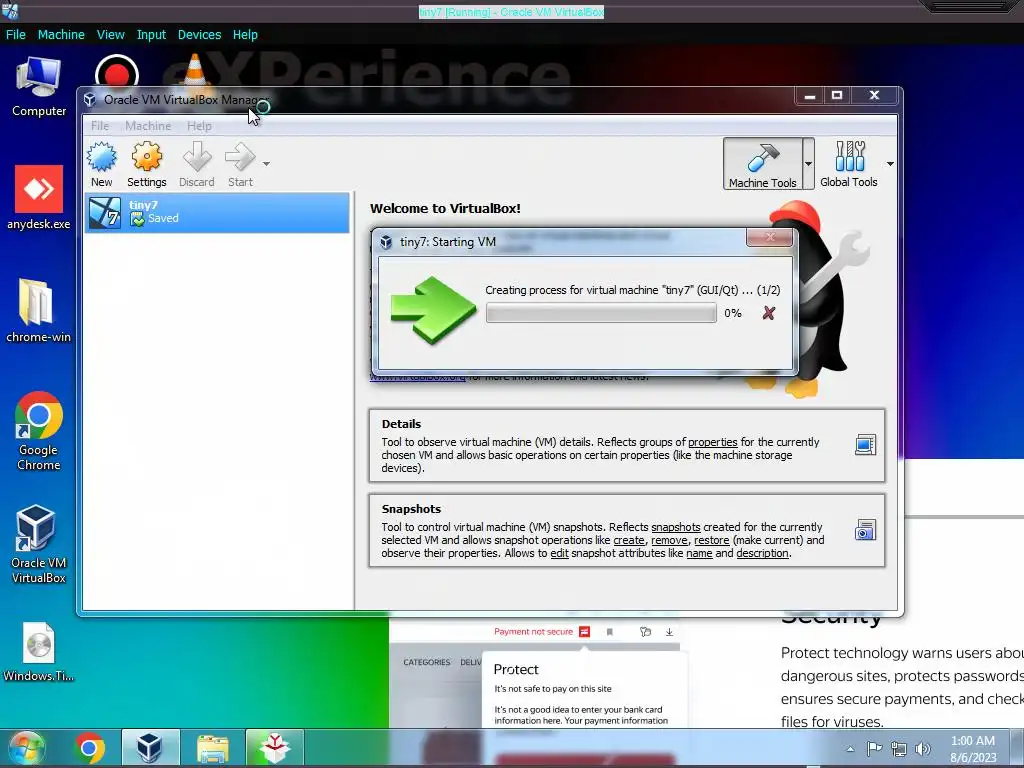Expand the Machine Tools dropdown arrow
Screen dimensions: 1024x768
tap(808, 164)
